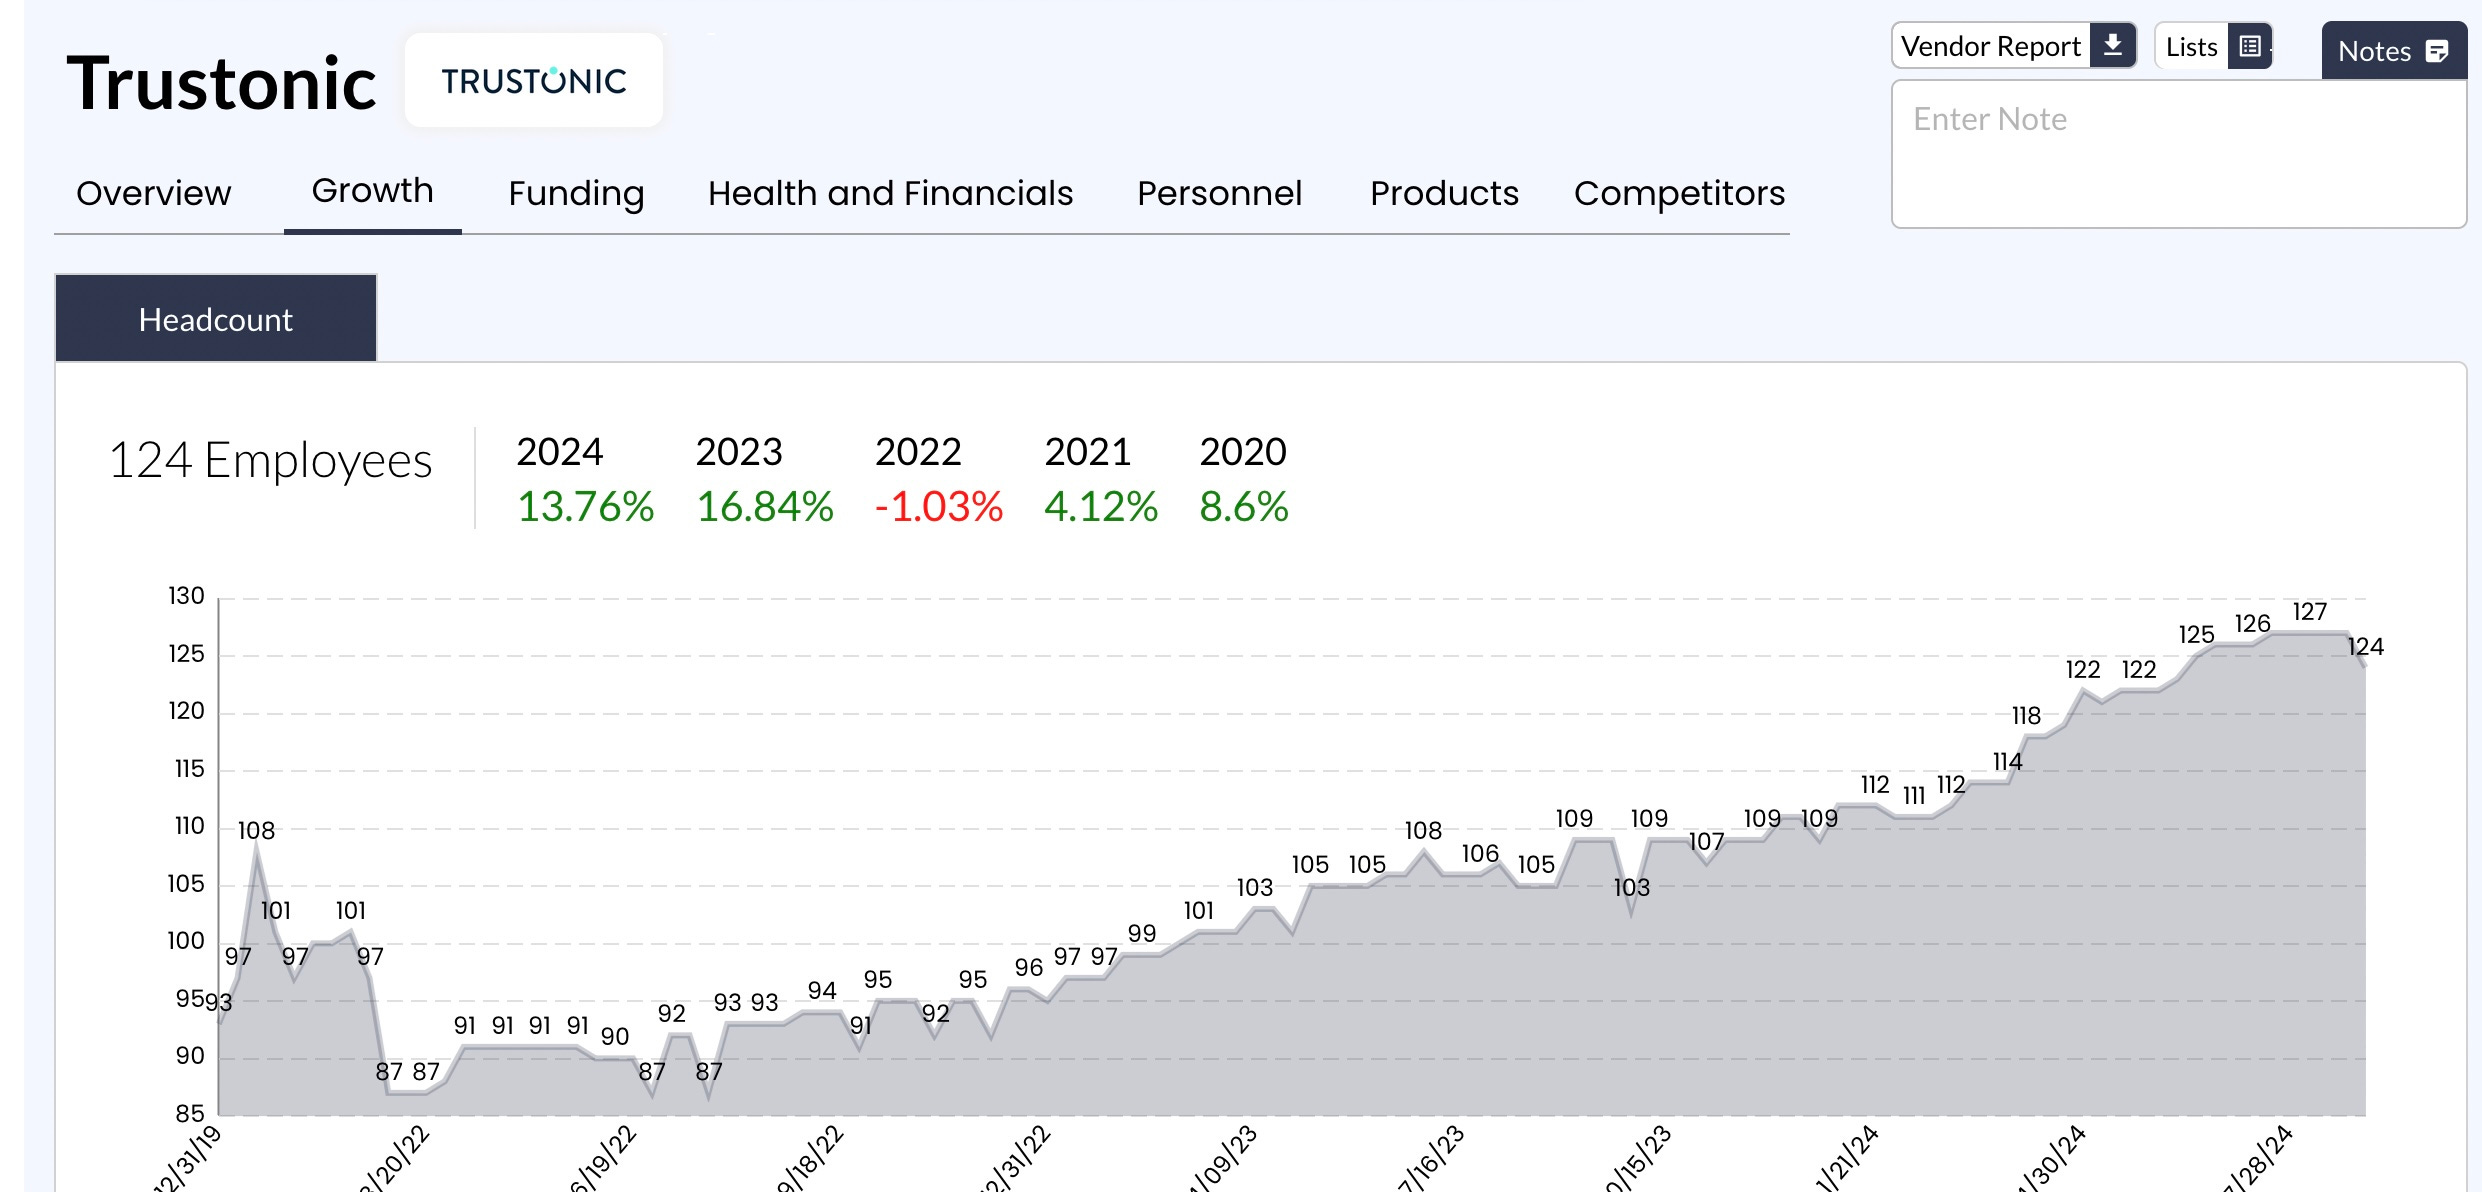
Task: Click the 124 final data label
Action: (2366, 647)
